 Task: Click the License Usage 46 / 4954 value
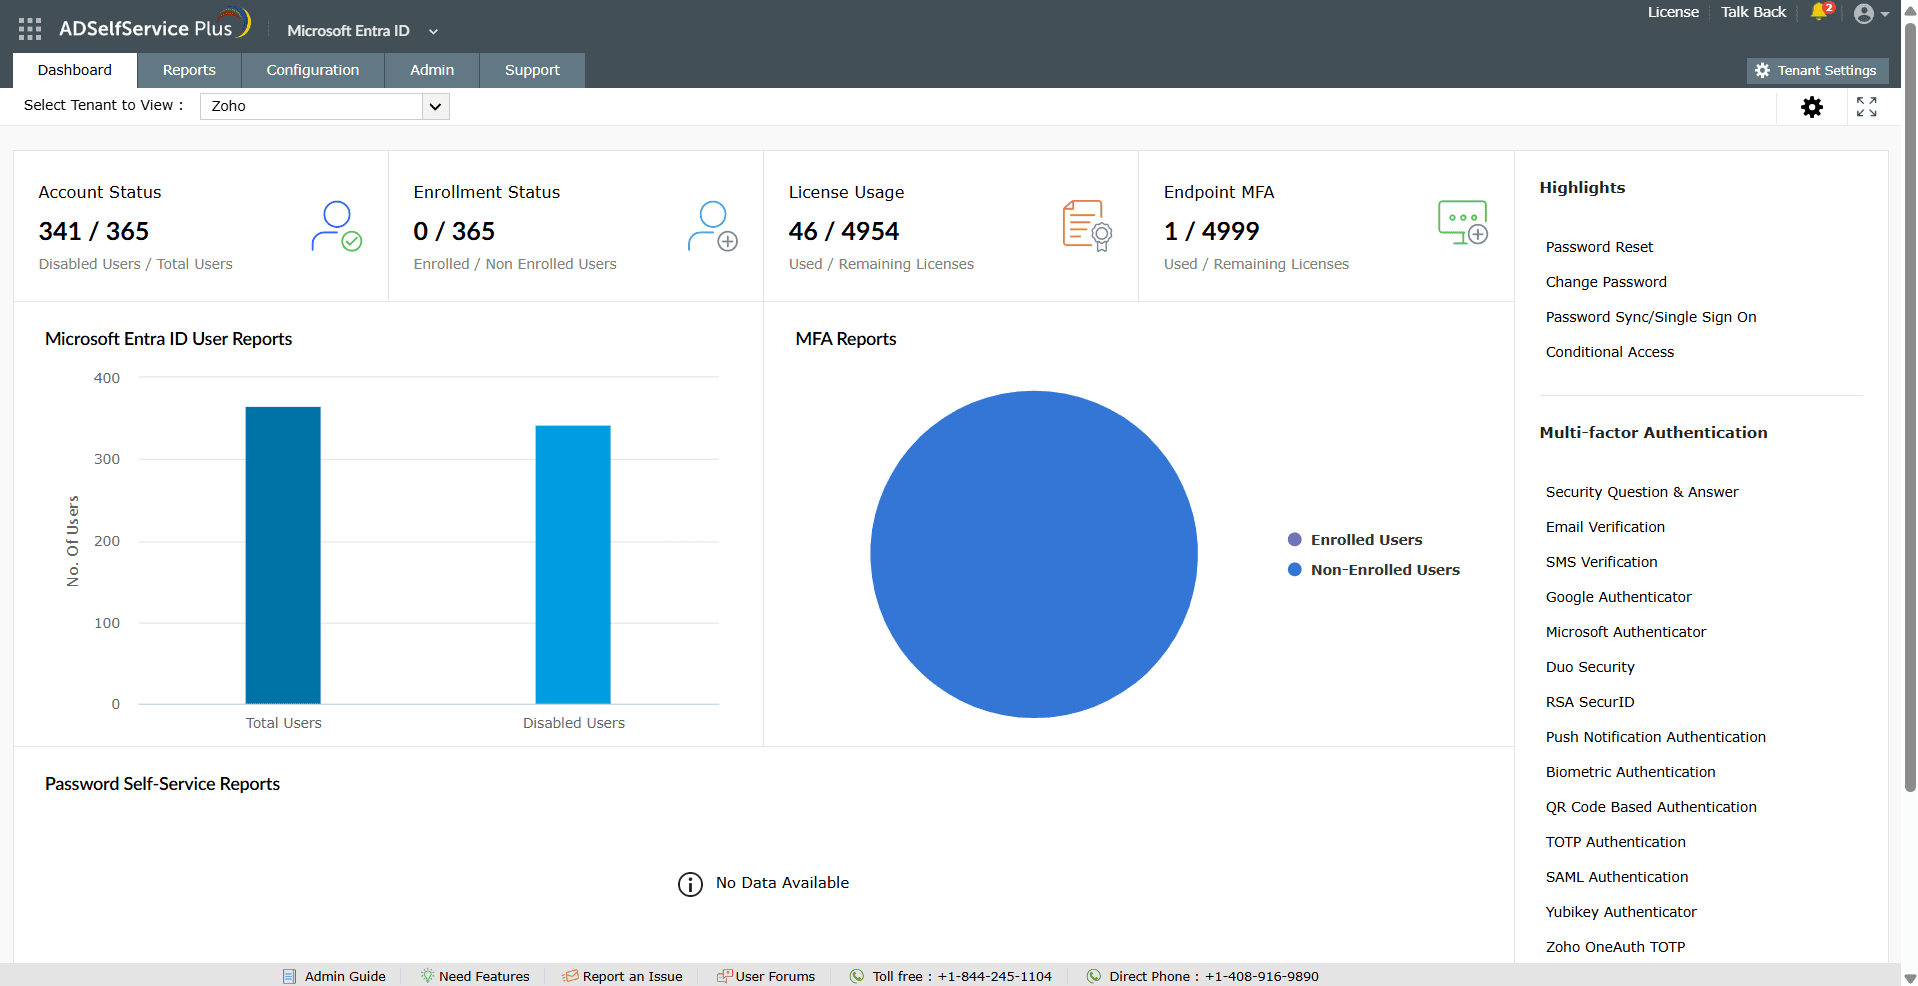coord(844,232)
